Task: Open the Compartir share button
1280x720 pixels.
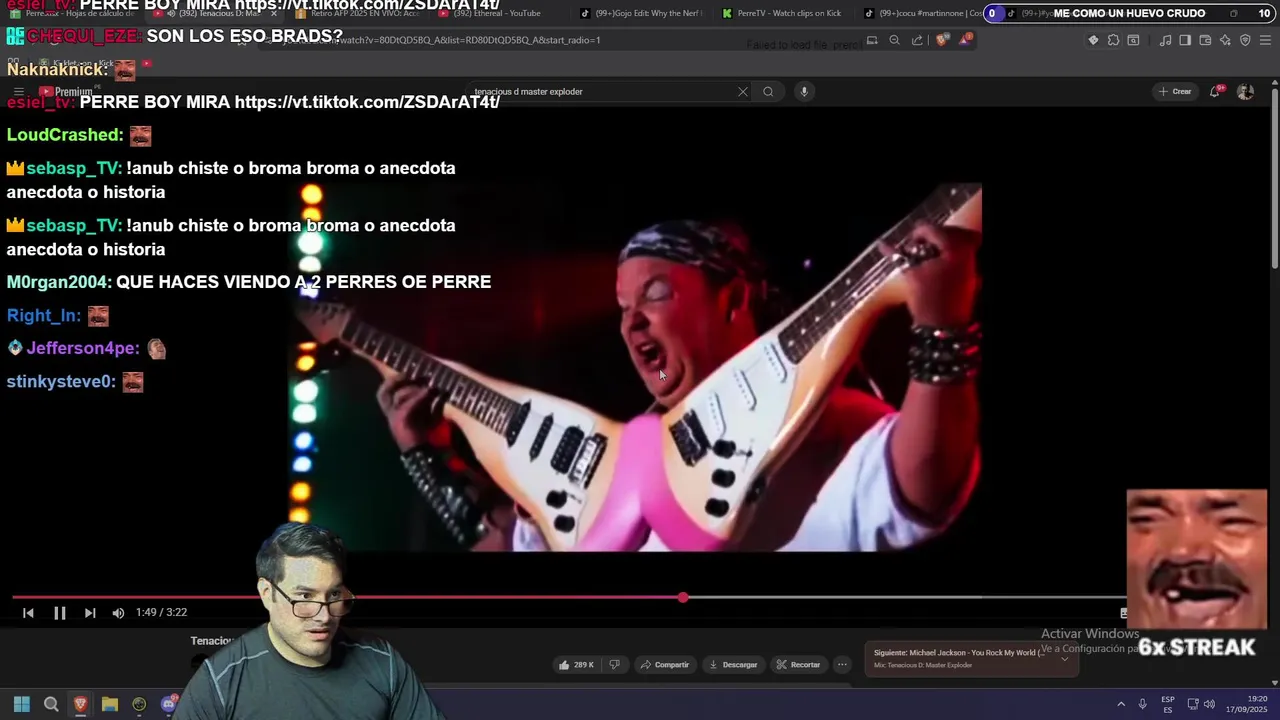Action: pyautogui.click(x=665, y=665)
